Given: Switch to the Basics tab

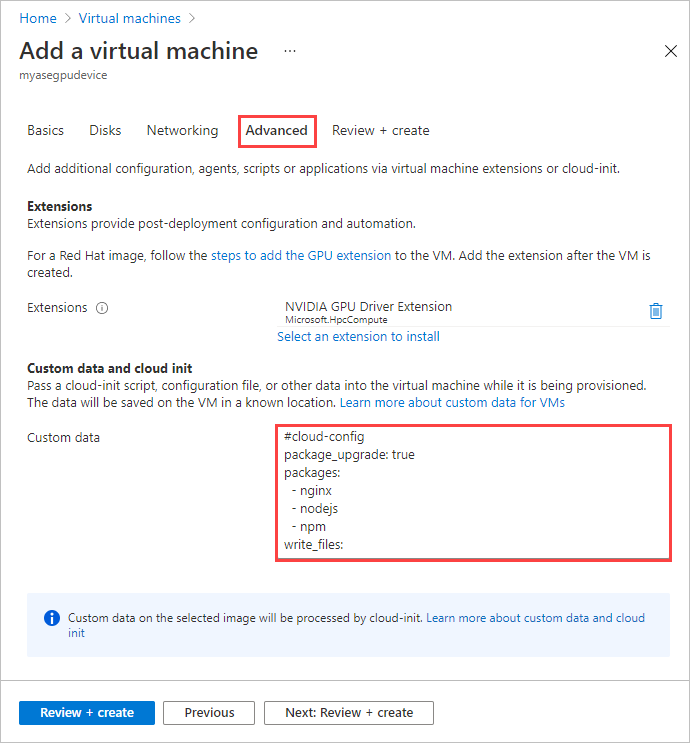Looking at the screenshot, I should click(45, 131).
